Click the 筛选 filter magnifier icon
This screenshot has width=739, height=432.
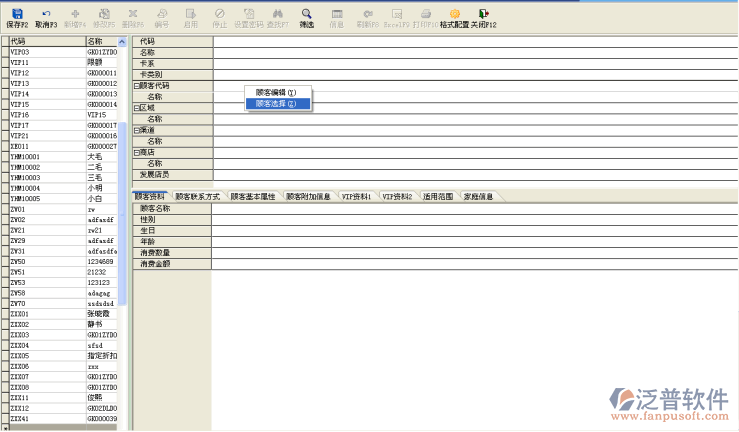(x=307, y=14)
